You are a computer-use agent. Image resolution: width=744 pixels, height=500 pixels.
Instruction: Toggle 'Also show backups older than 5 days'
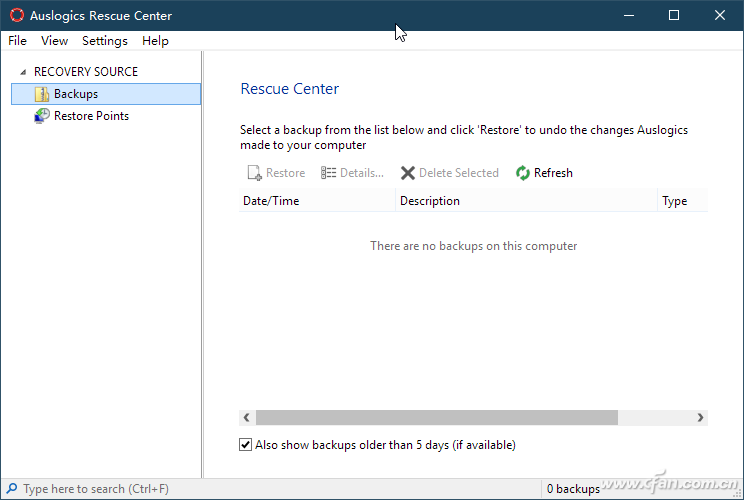tap(245, 444)
